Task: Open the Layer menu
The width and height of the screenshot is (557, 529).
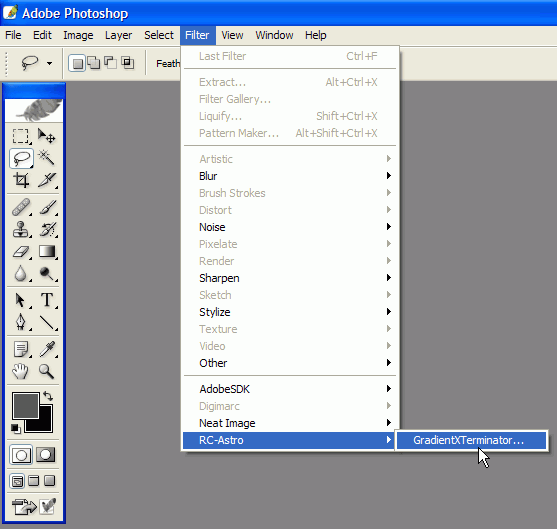Action: (x=118, y=35)
